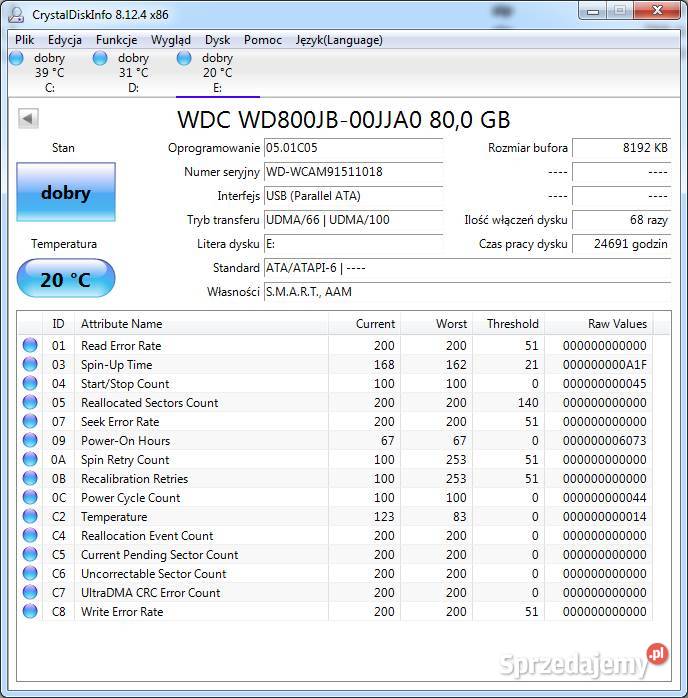Click the Interfejs field USB (Parallel ATA)
688x698 pixels.
tap(353, 196)
